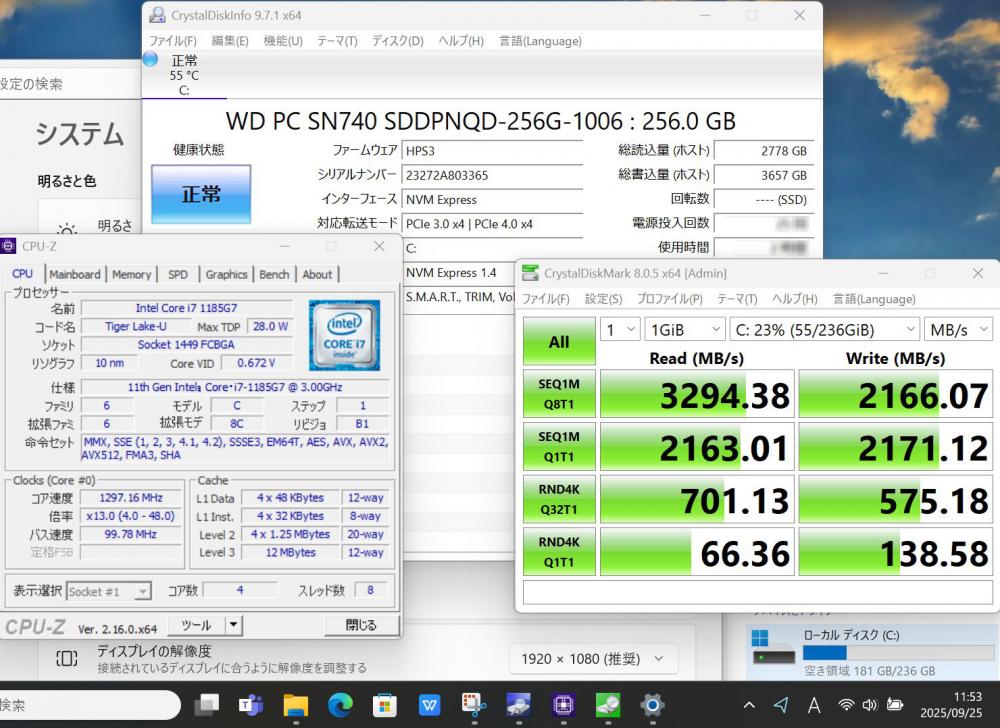The image size is (1000, 728).
Task: Run the RND4K Q32T1 test
Action: 559,499
